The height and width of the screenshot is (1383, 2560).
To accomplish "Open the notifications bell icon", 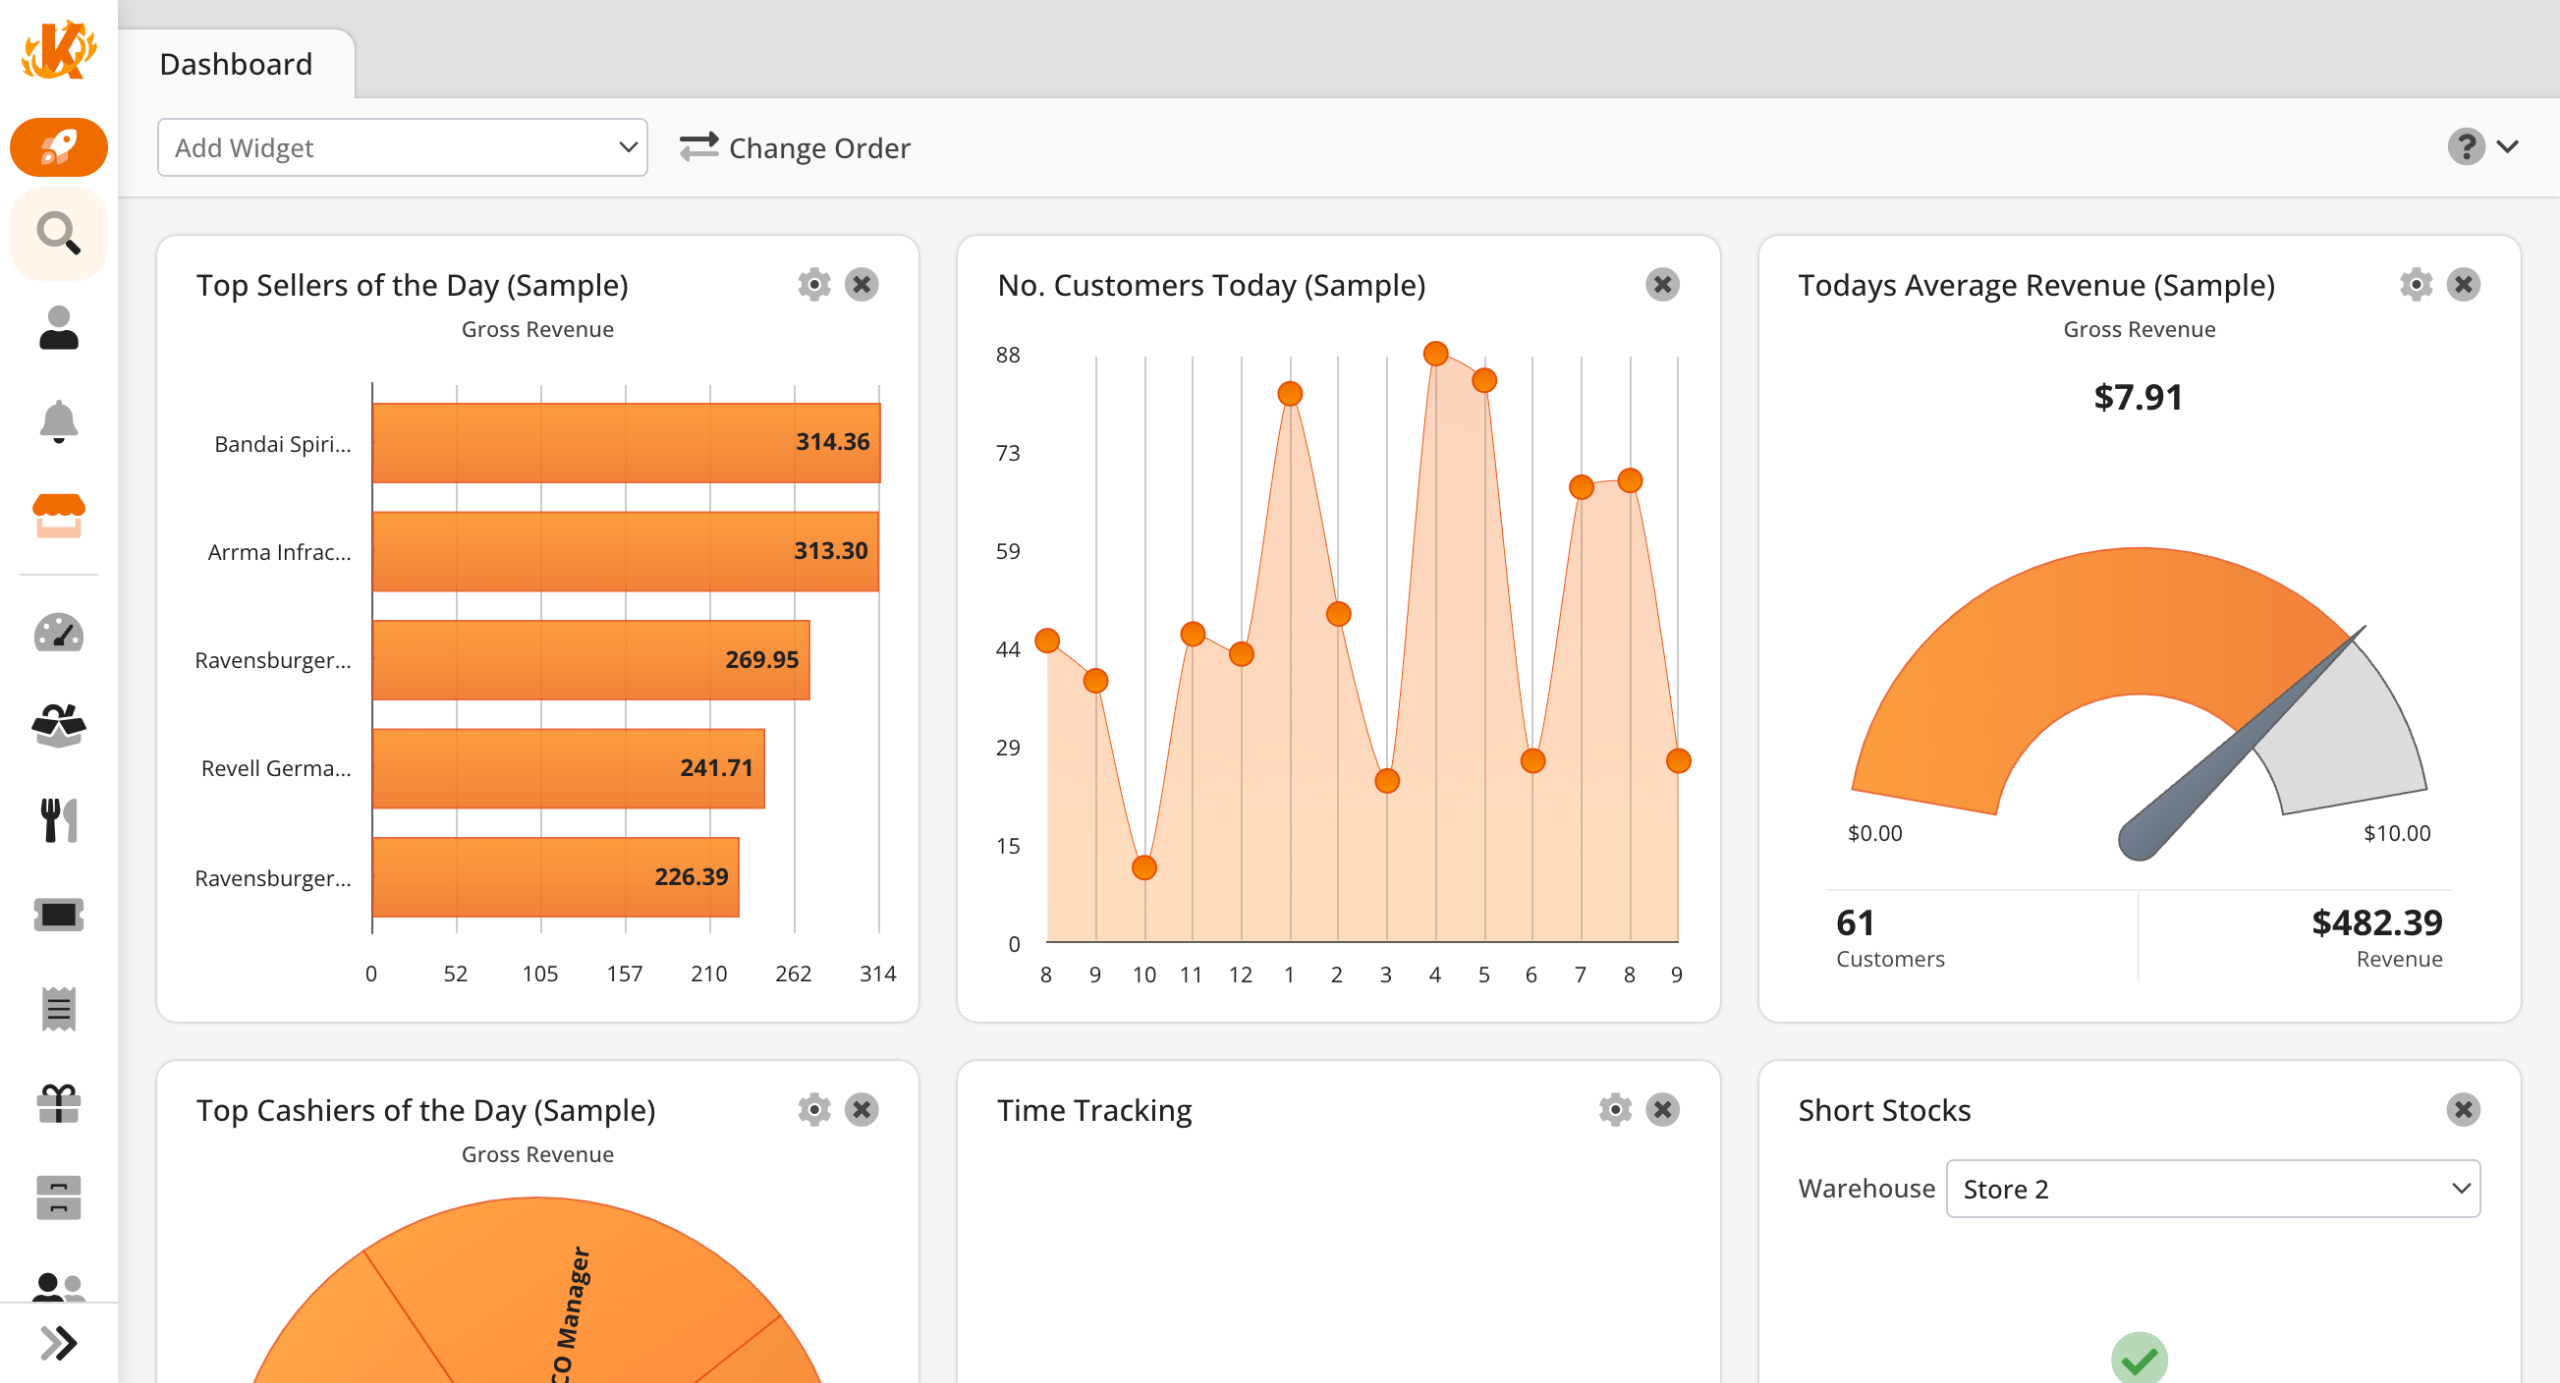I will click(59, 422).
